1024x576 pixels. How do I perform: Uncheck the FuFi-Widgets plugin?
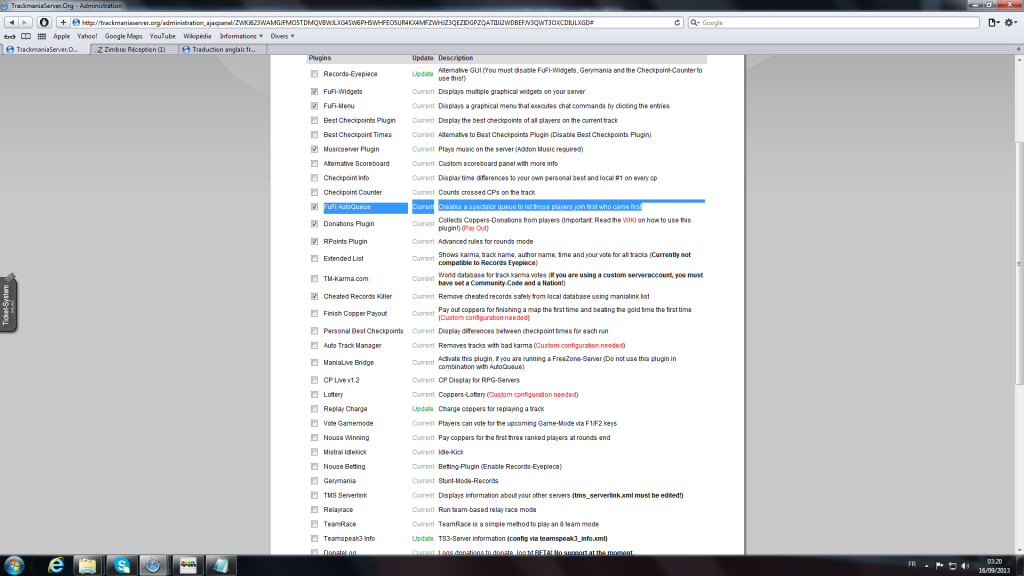(x=315, y=91)
